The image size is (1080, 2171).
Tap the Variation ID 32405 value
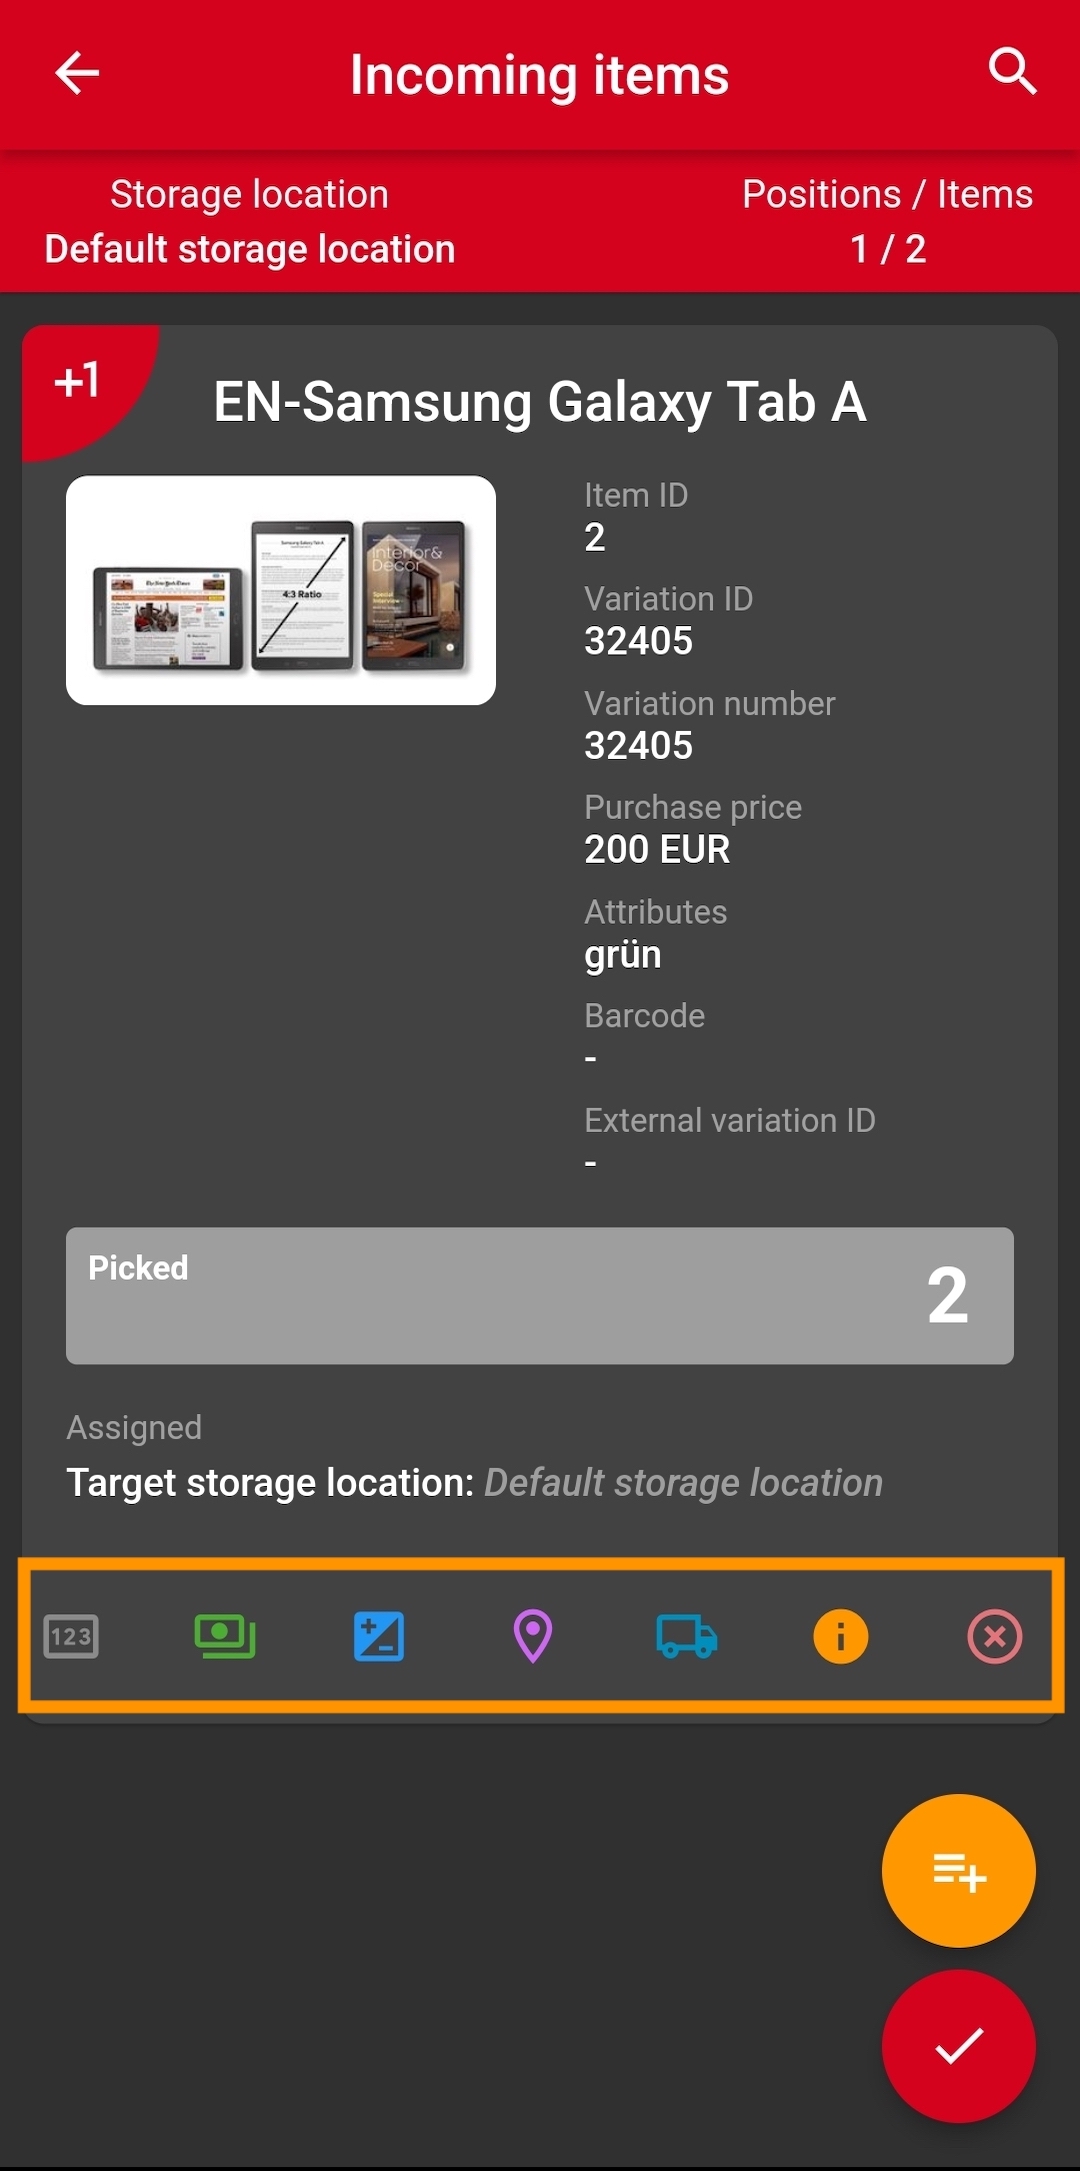coord(638,641)
